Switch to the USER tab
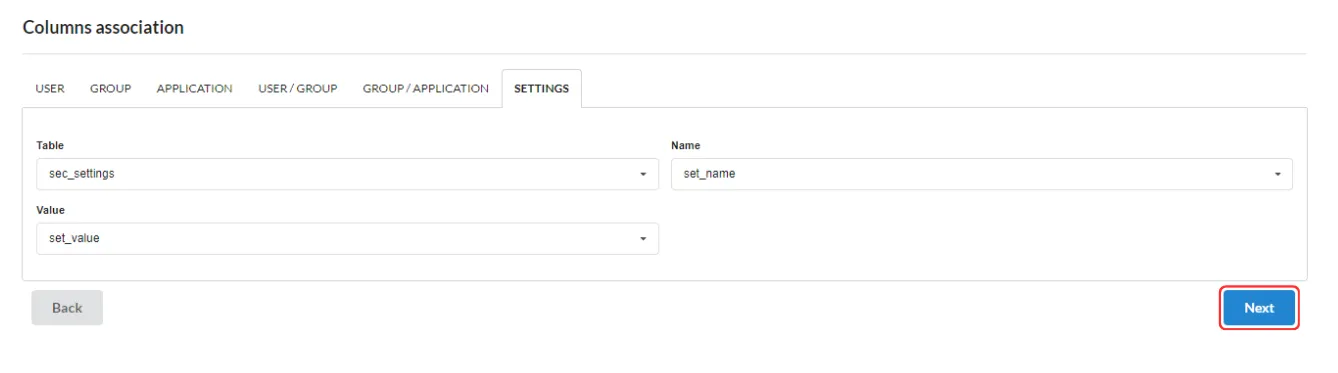 click(50, 89)
